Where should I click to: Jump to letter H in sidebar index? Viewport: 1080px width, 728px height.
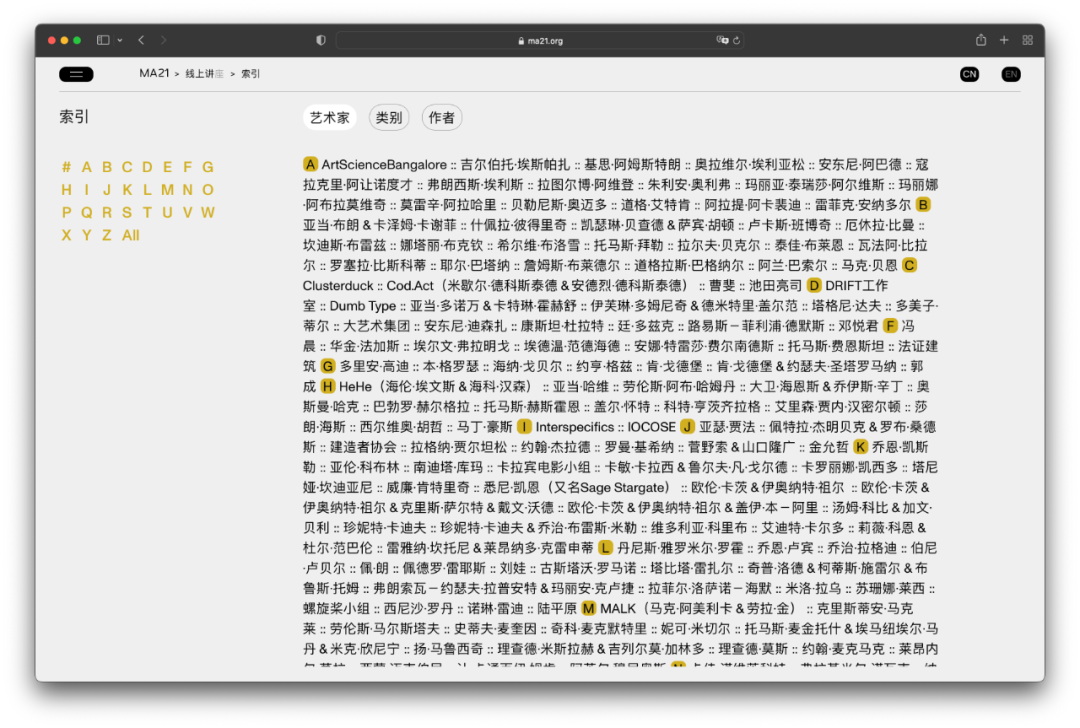click(66, 189)
